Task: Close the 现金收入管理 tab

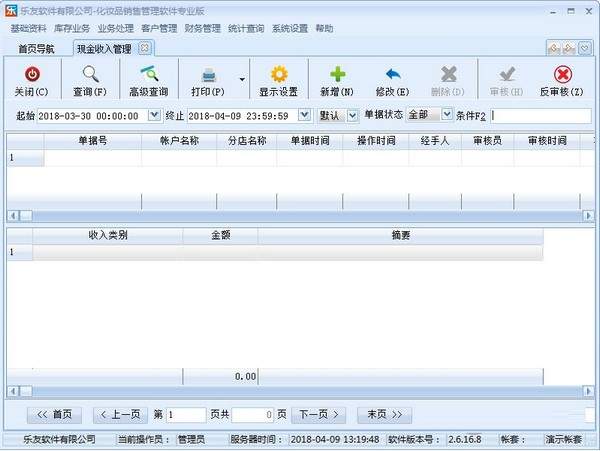Action: coord(145,48)
